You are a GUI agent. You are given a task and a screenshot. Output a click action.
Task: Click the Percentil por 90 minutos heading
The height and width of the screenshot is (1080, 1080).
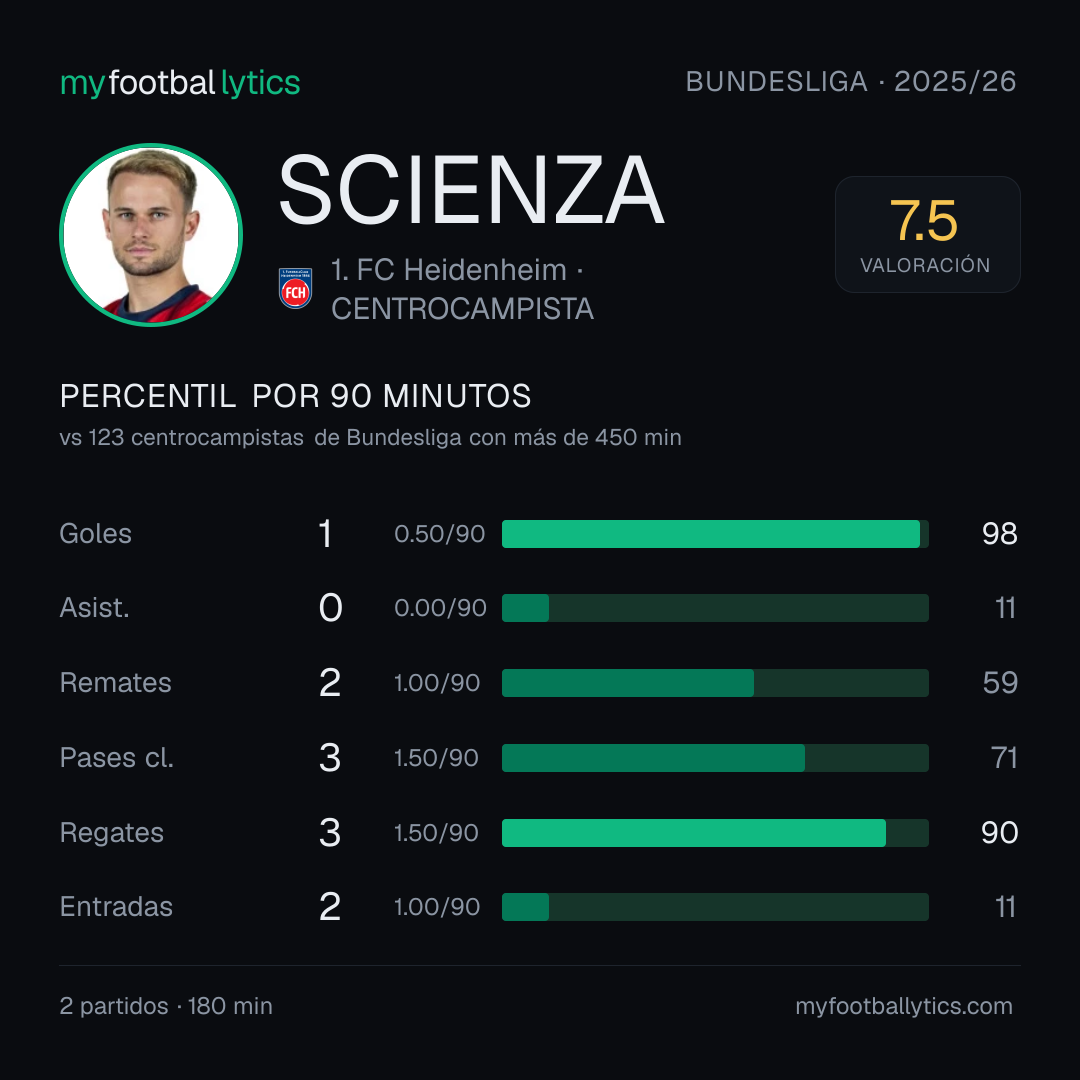pyautogui.click(x=295, y=396)
